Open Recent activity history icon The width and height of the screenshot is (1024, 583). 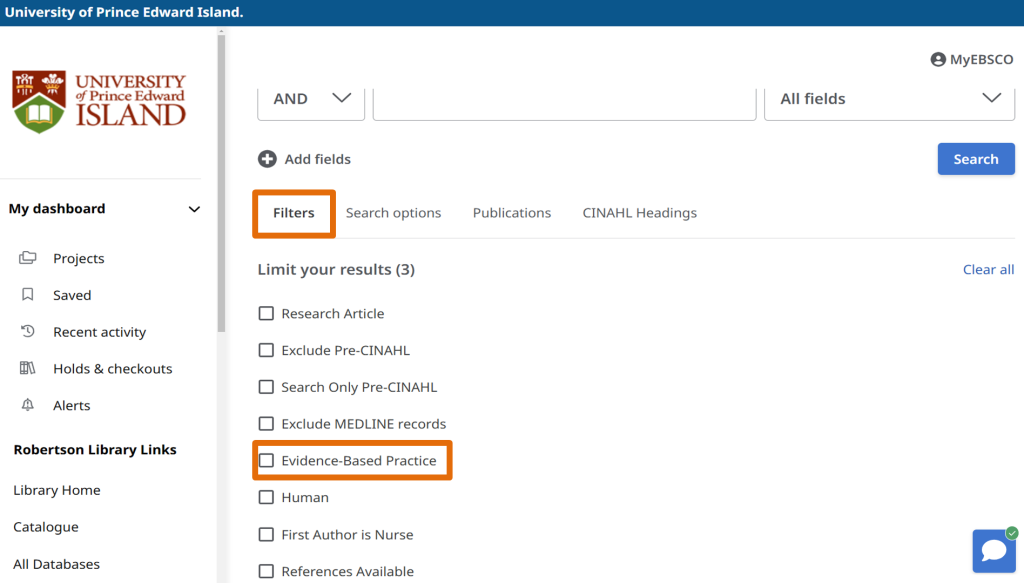pyautogui.click(x=28, y=332)
